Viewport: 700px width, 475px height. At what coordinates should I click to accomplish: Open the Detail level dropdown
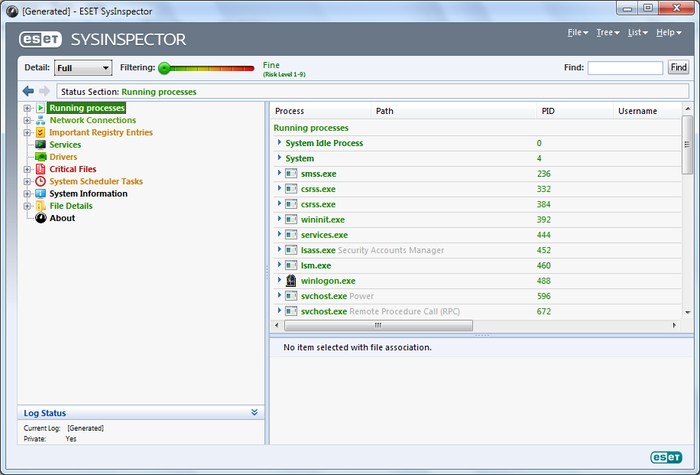point(83,68)
